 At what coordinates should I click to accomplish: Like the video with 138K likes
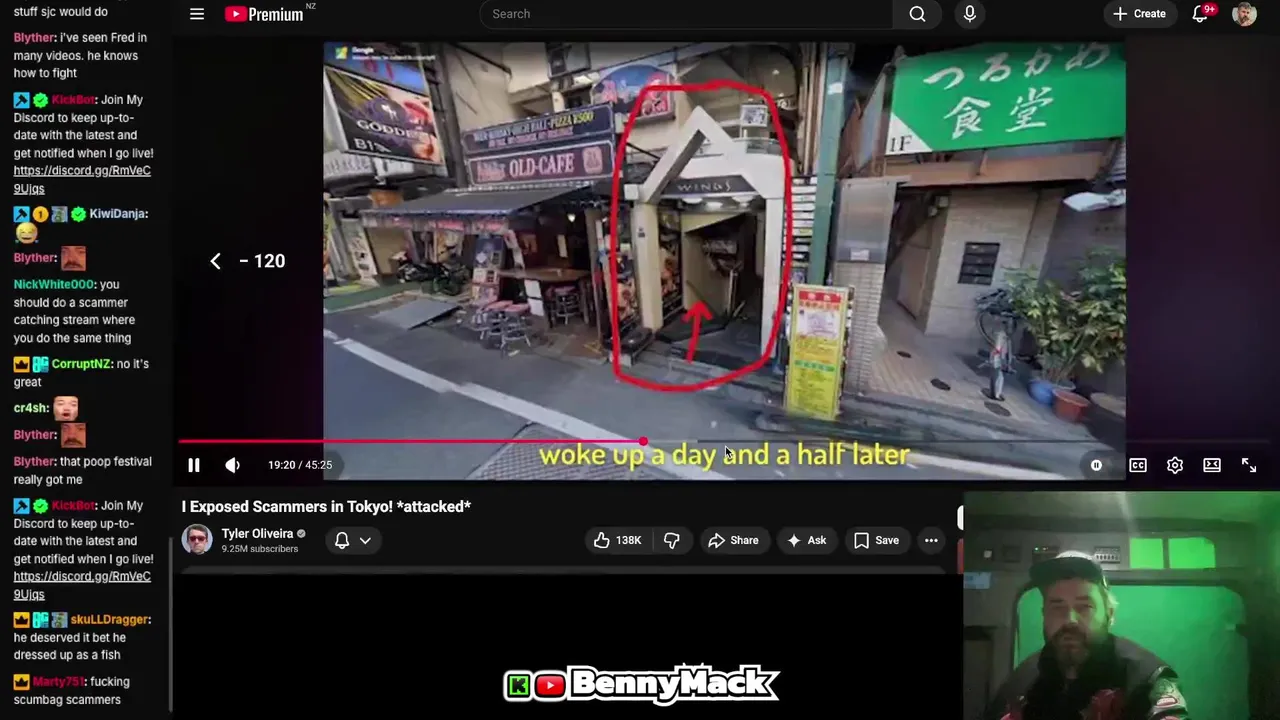[x=618, y=540]
